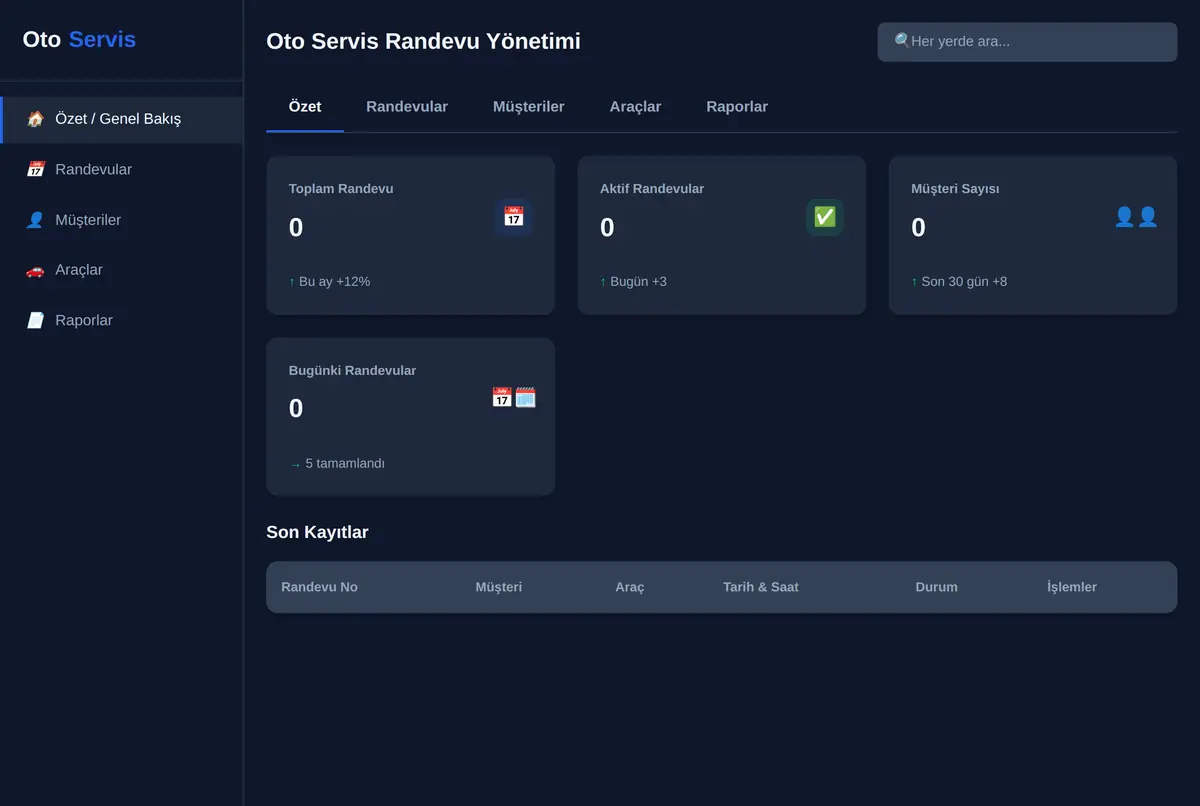Image resolution: width=1200 pixels, height=806 pixels.
Task: Click the document icon beside Raporlar in sidebar
Action: coord(36,320)
